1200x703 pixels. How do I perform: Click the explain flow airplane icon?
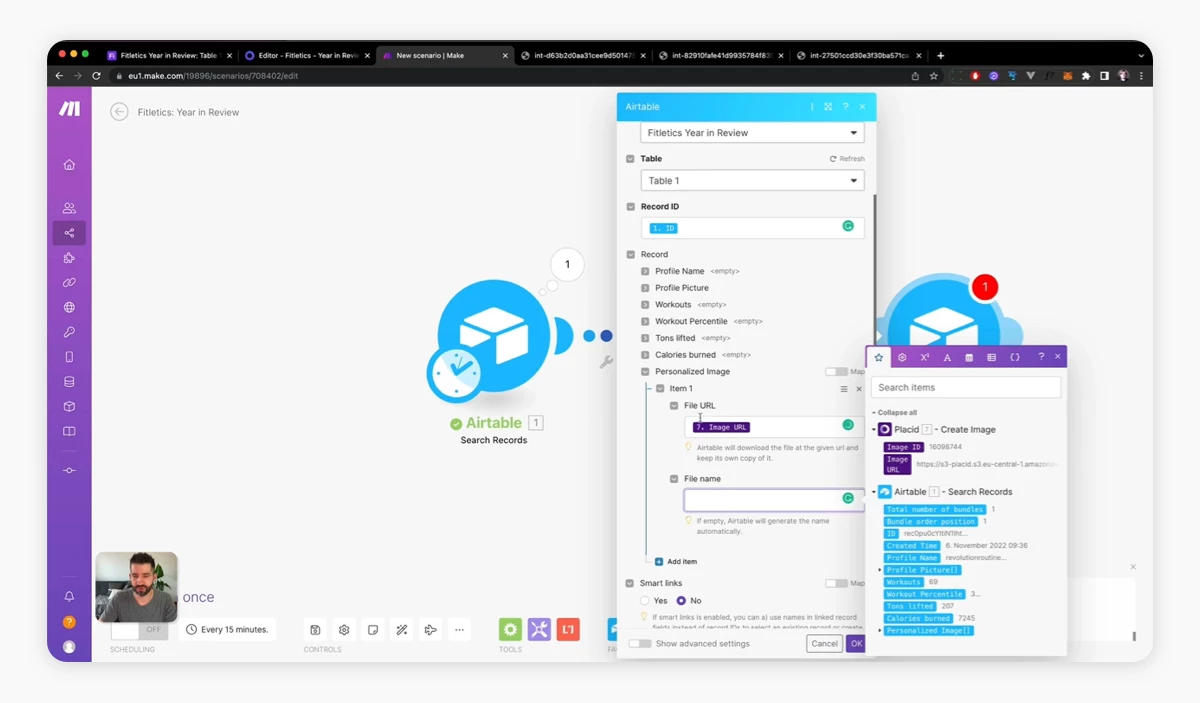point(431,630)
